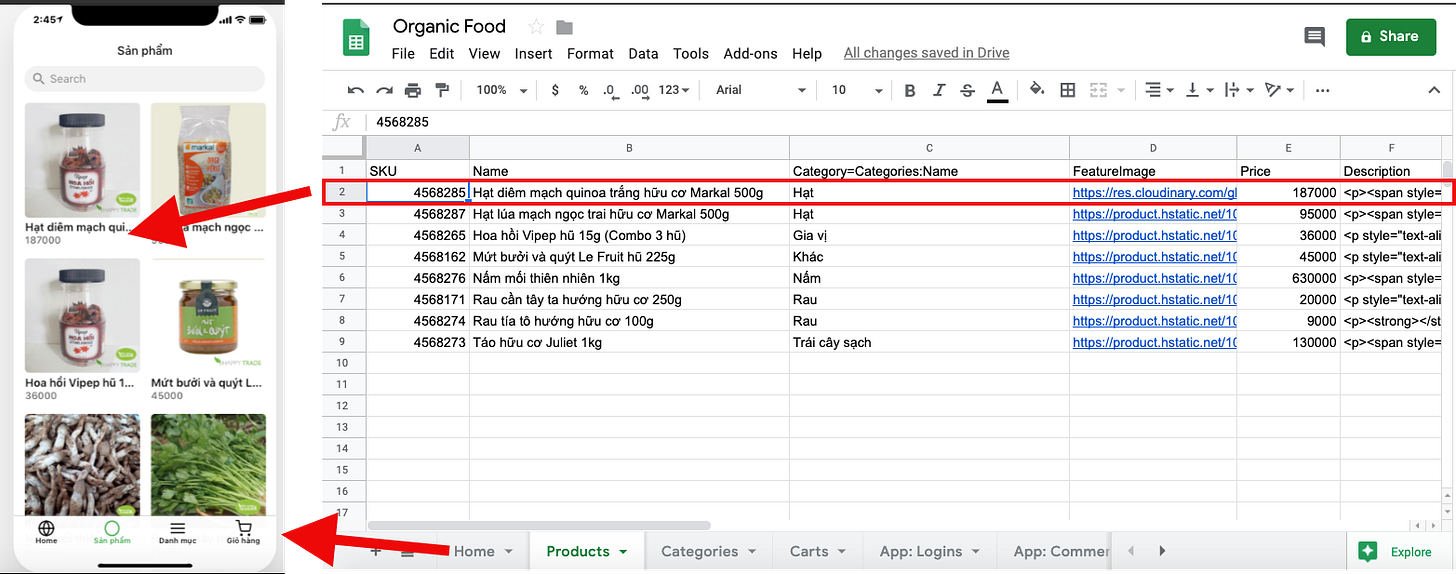1456x574 pixels.
Task: Open All changes saved in Drive link
Action: 926,53
